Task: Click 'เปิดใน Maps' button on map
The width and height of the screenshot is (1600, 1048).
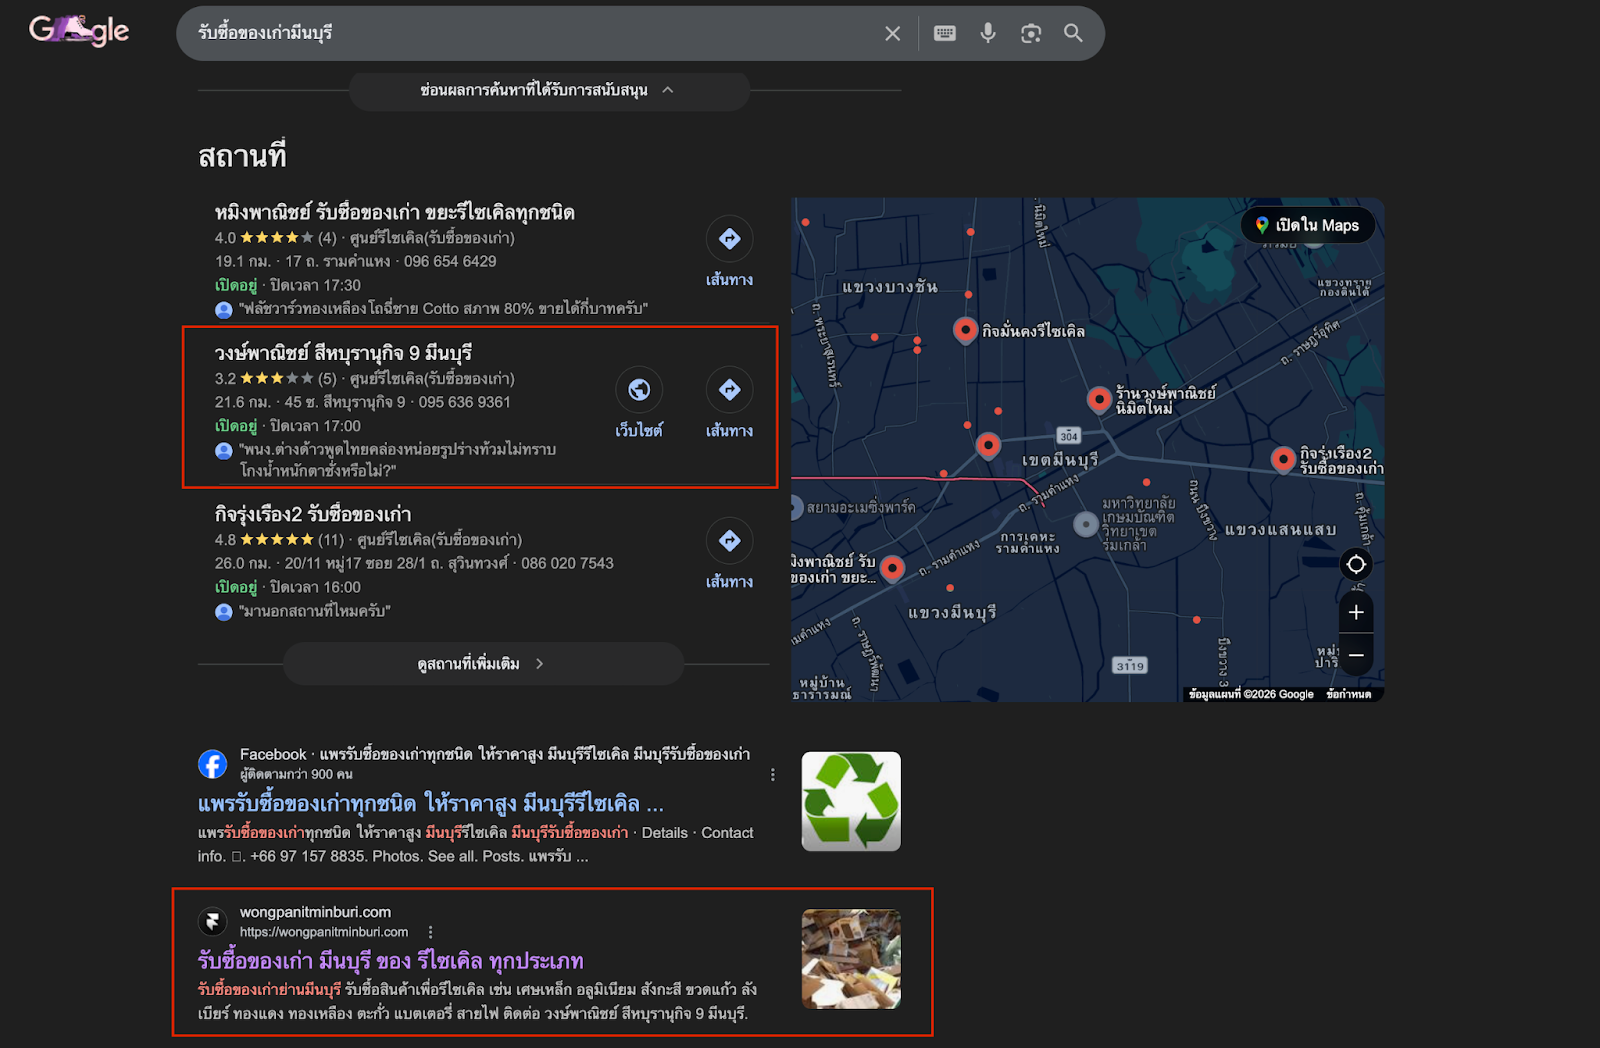Action: pyautogui.click(x=1308, y=225)
